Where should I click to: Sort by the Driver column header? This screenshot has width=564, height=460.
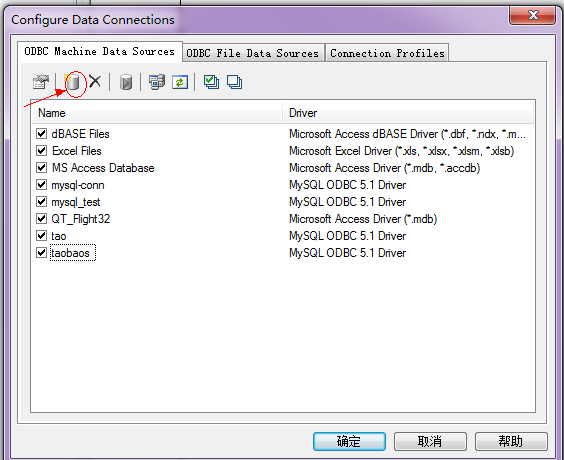pos(408,113)
